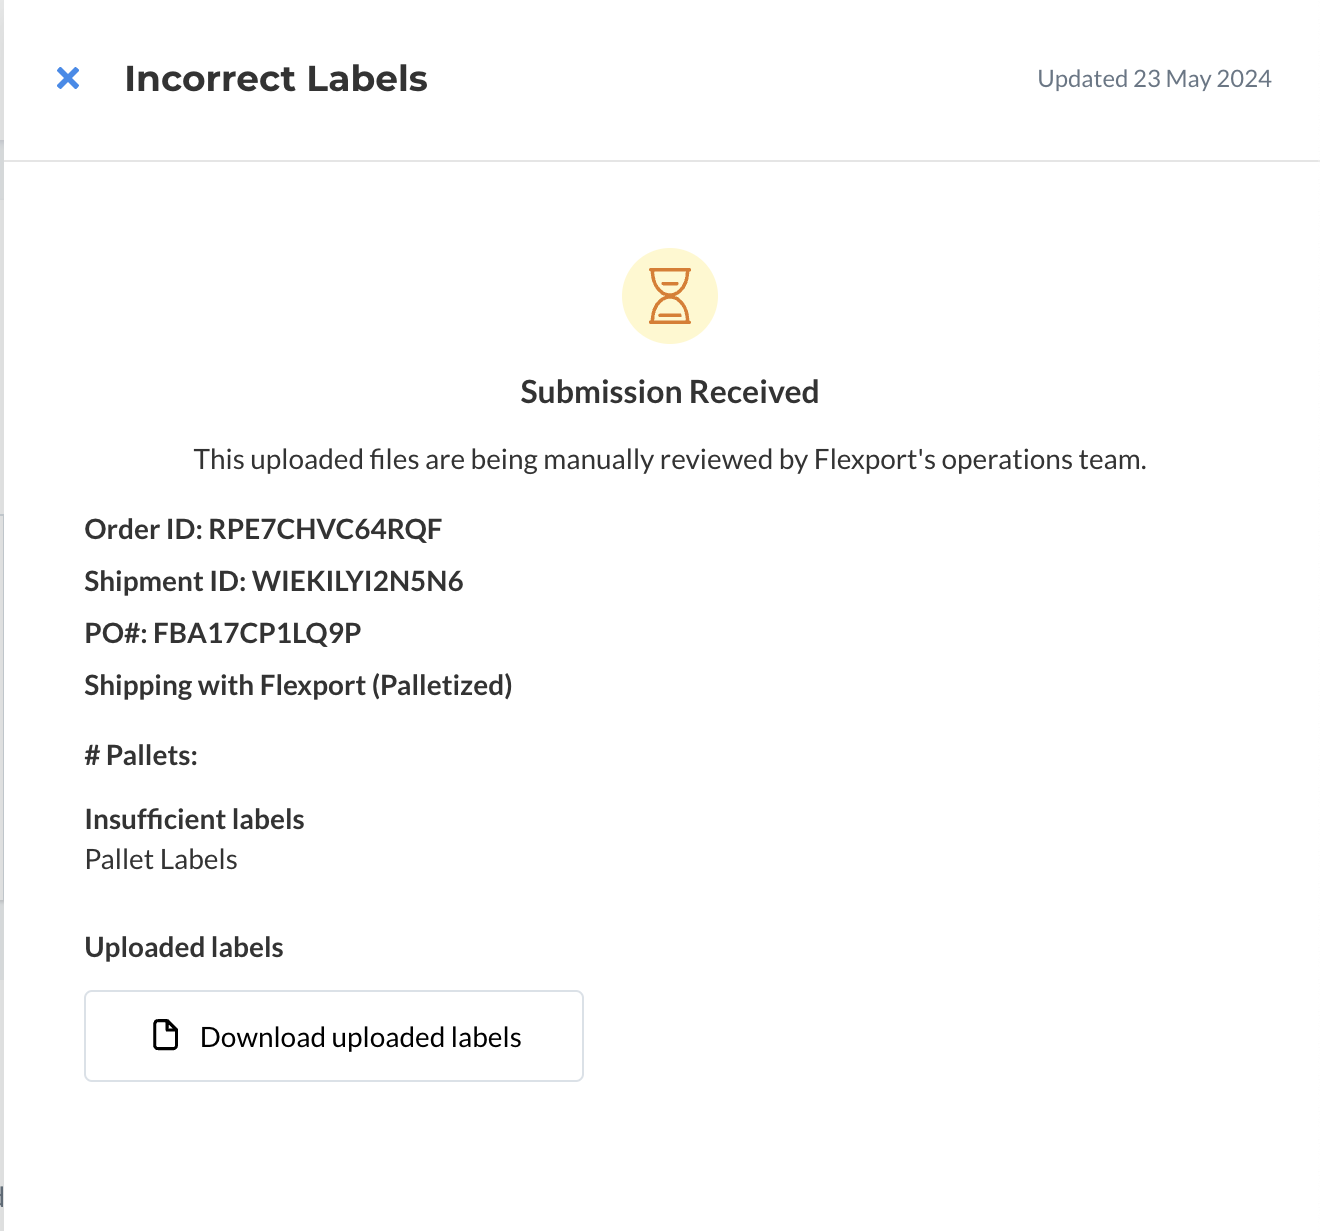Image resolution: width=1320 pixels, height=1231 pixels.
Task: Click the Download uploaded labels text
Action: click(x=361, y=1037)
